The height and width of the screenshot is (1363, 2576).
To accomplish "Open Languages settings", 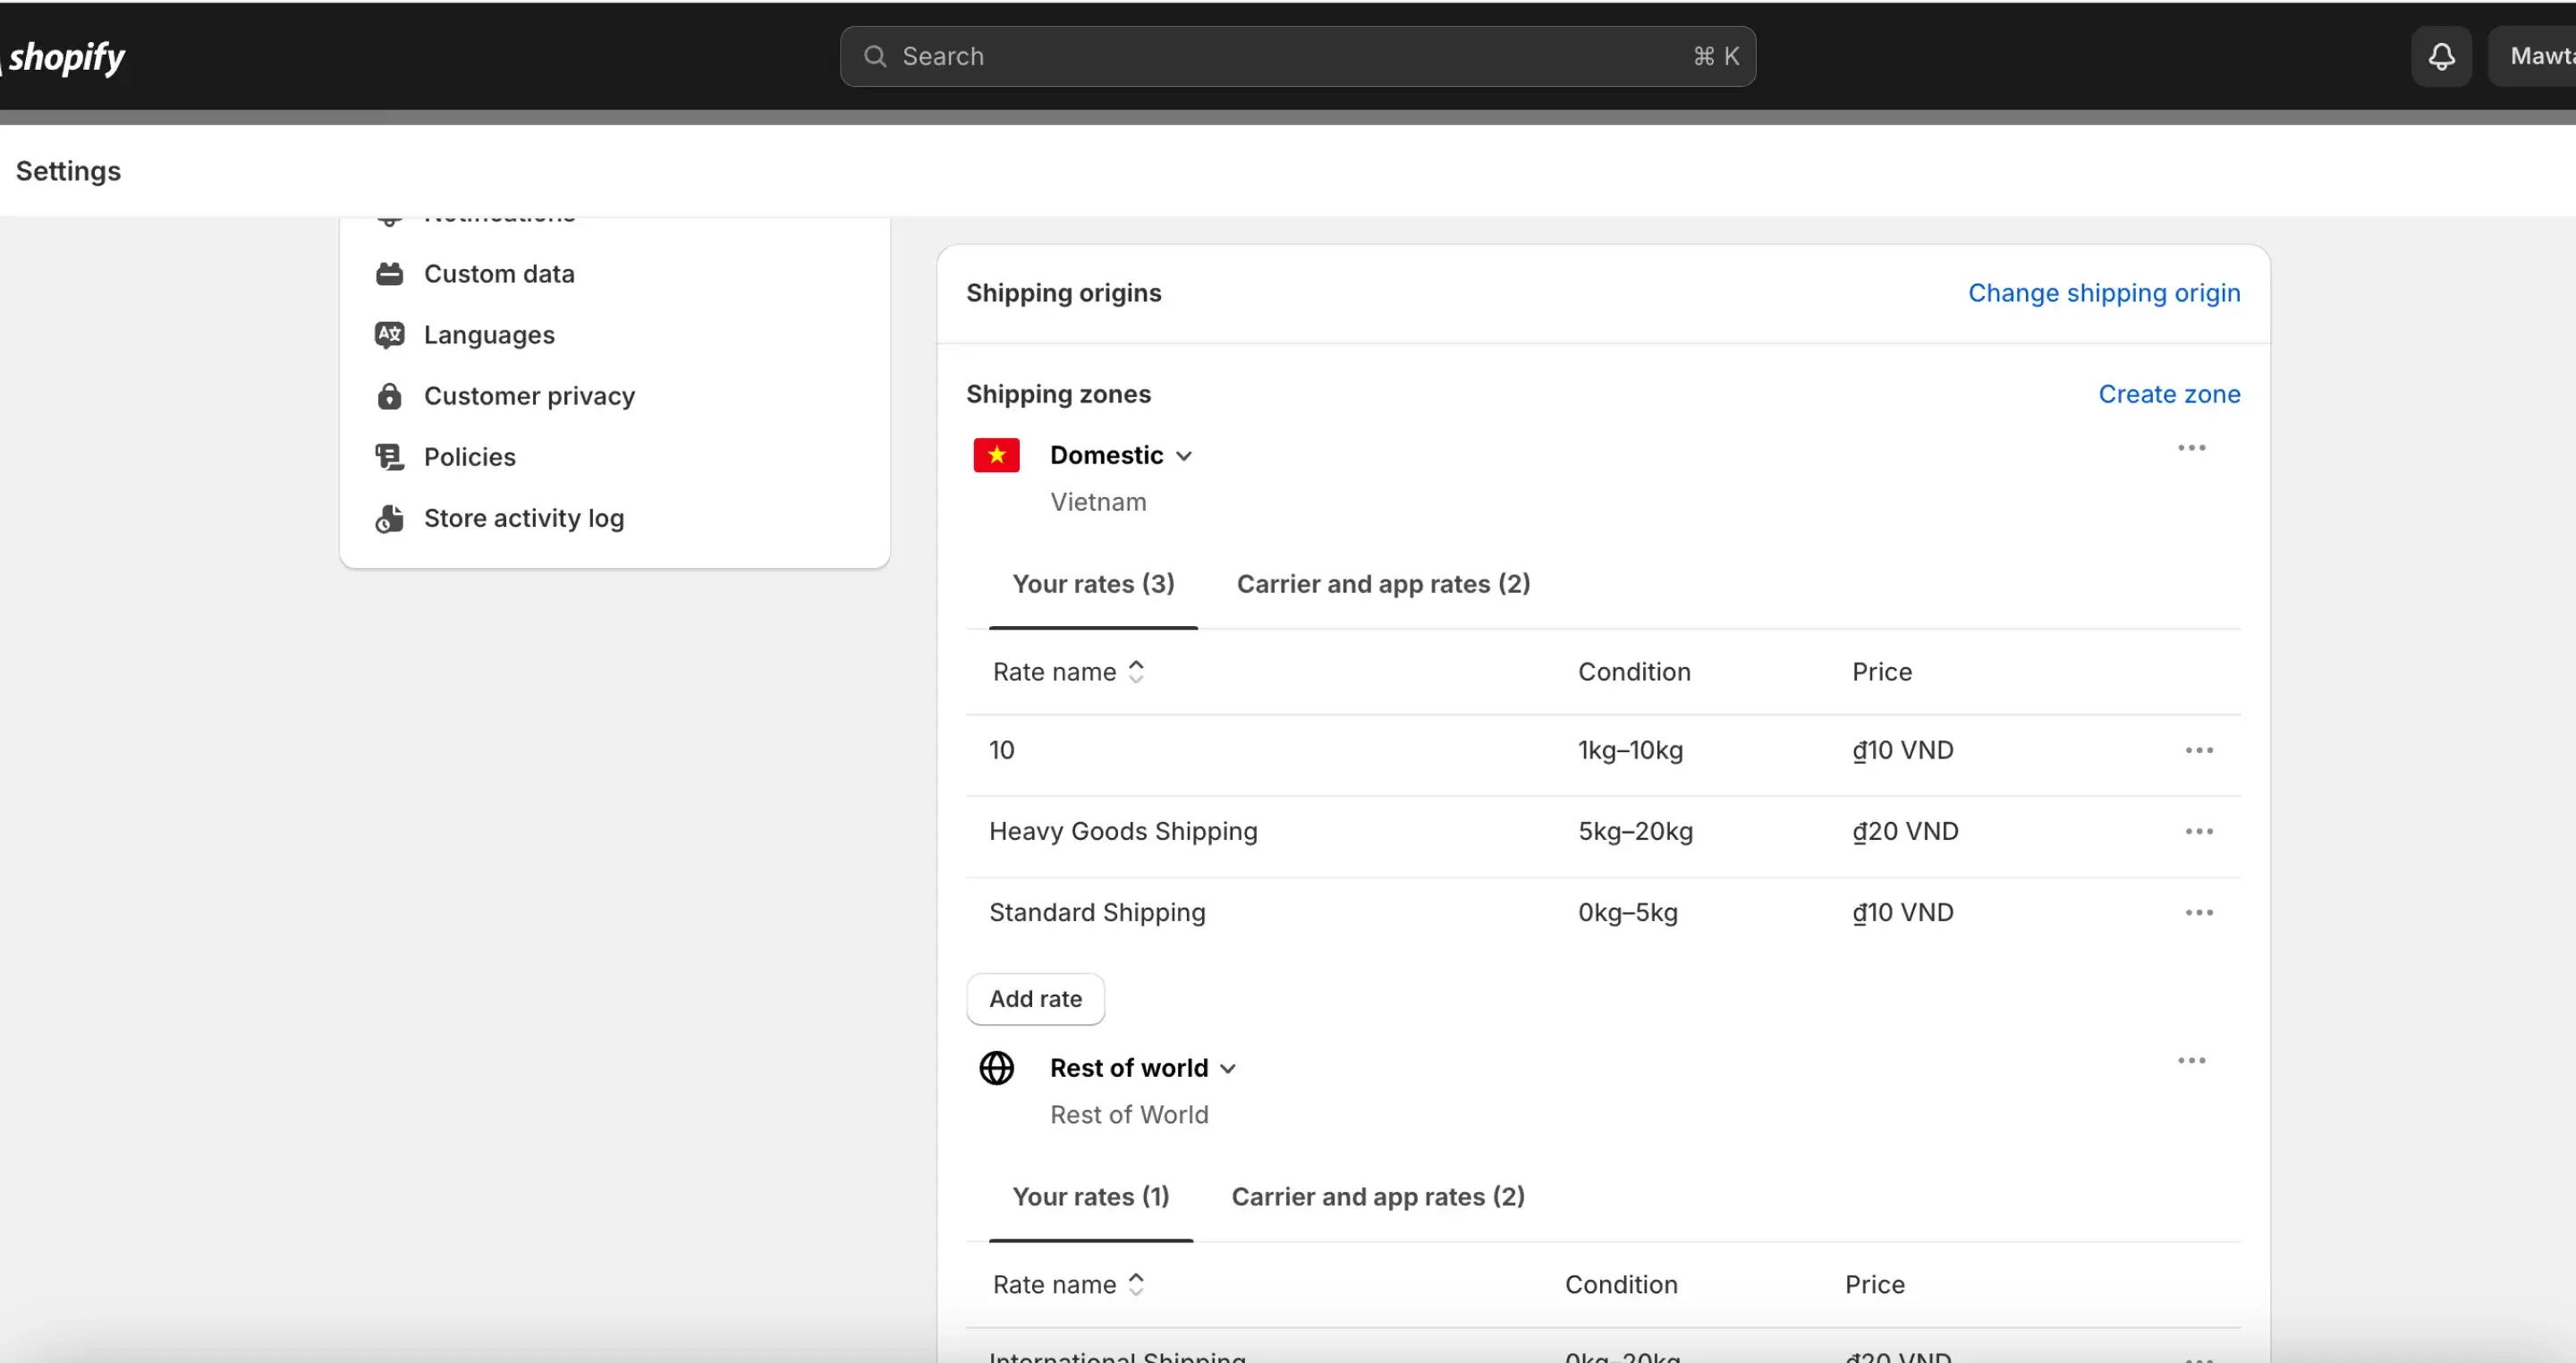I will pos(489,335).
